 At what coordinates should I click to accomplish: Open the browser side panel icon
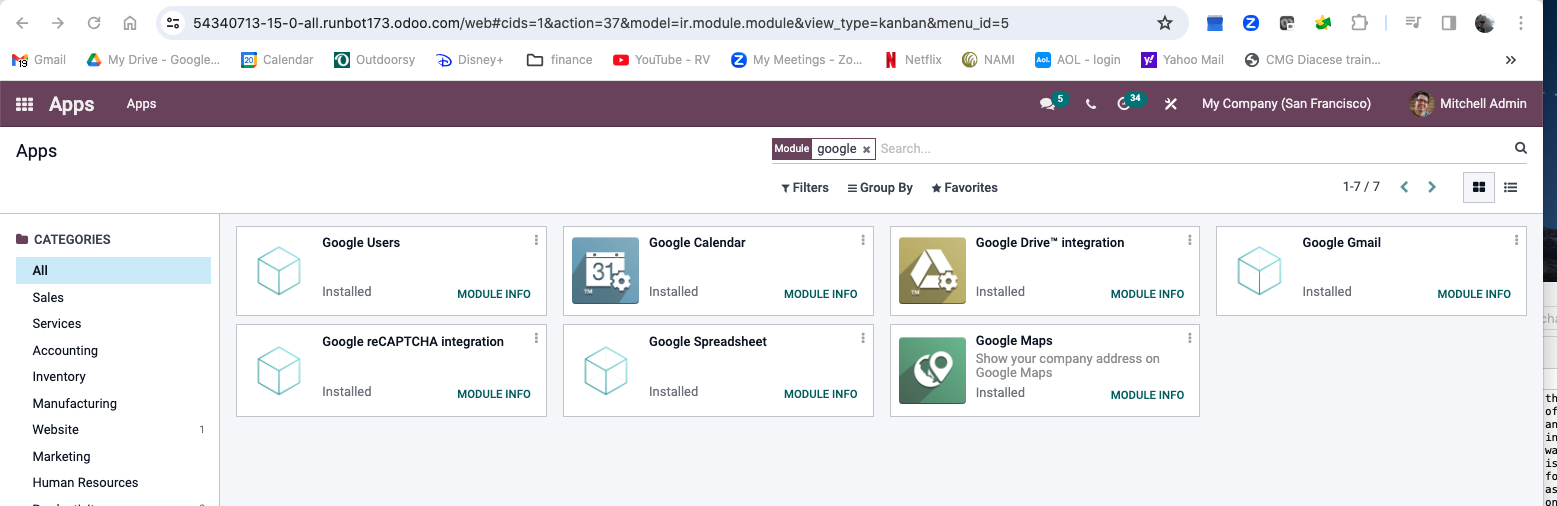(x=1448, y=23)
